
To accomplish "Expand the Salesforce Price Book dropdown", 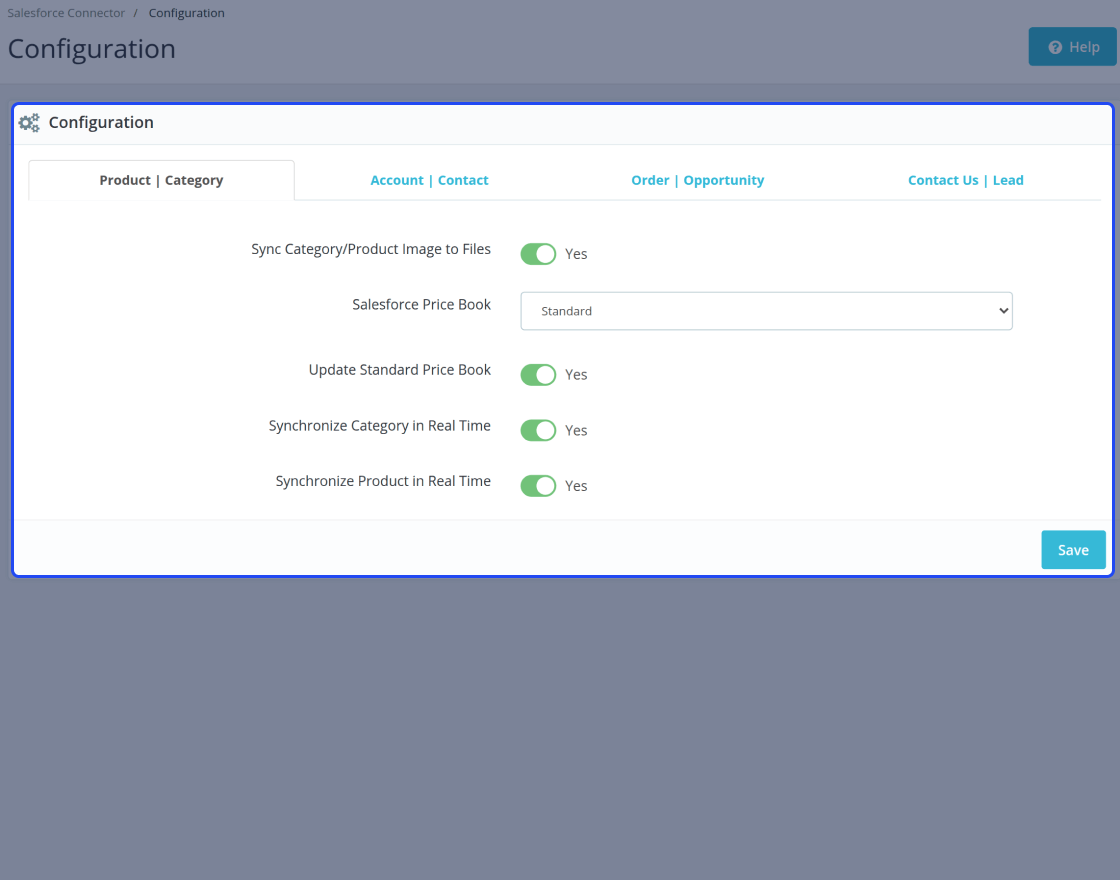I will pos(766,311).
